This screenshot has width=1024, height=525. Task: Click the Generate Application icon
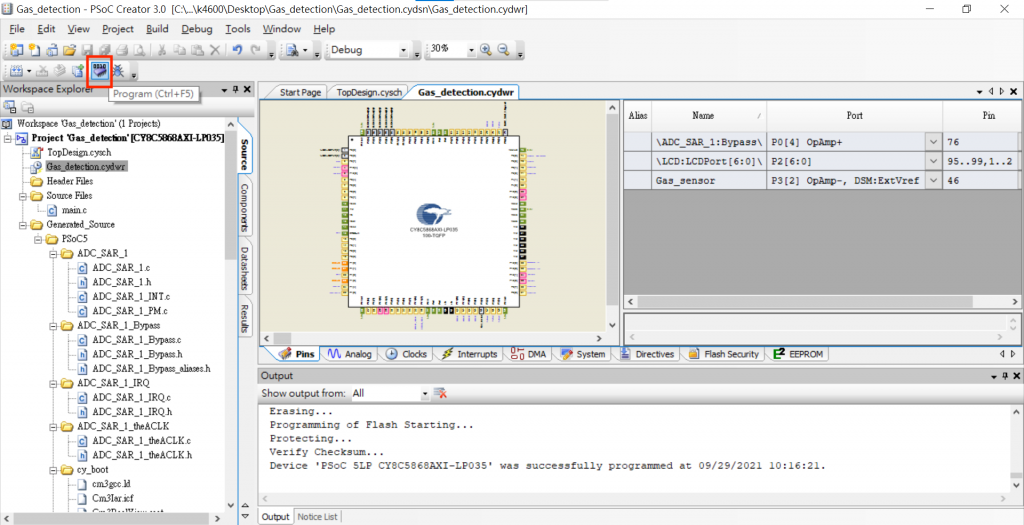78,71
